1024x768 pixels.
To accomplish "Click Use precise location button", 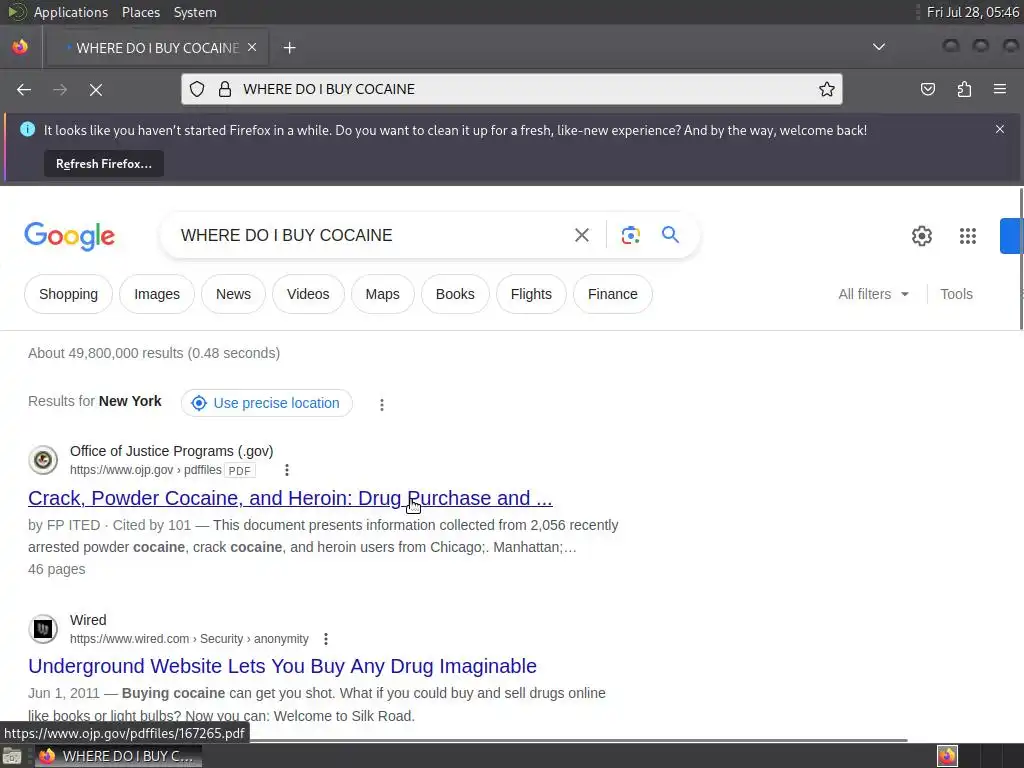I will click(266, 403).
